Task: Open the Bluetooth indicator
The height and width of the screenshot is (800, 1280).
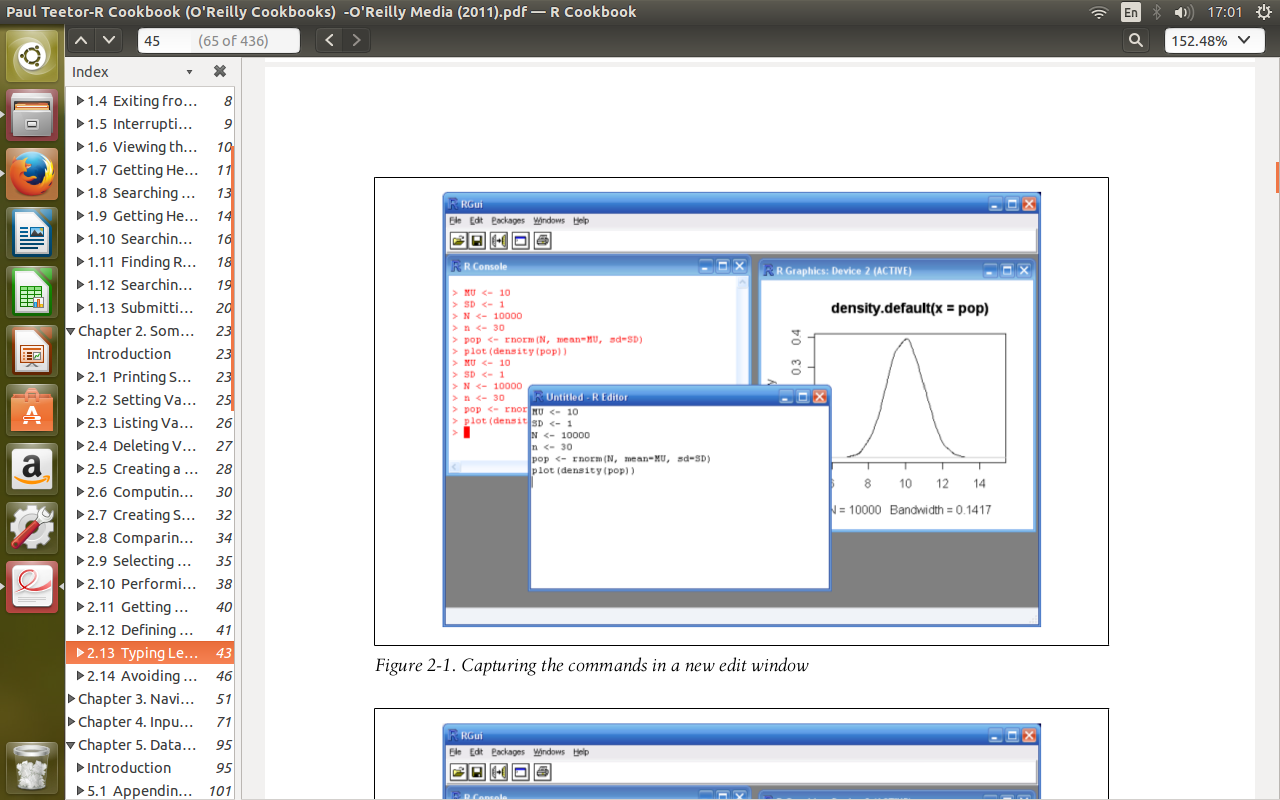Action: [1157, 12]
